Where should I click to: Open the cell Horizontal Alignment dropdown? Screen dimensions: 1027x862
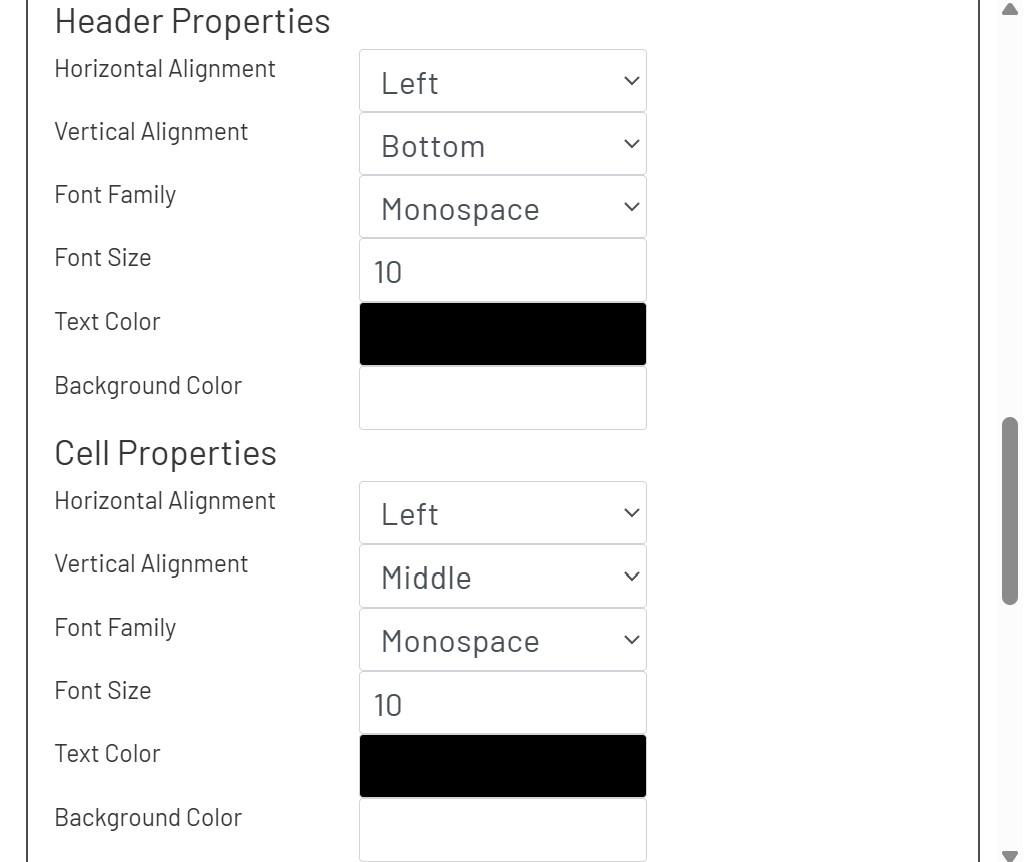[502, 513]
